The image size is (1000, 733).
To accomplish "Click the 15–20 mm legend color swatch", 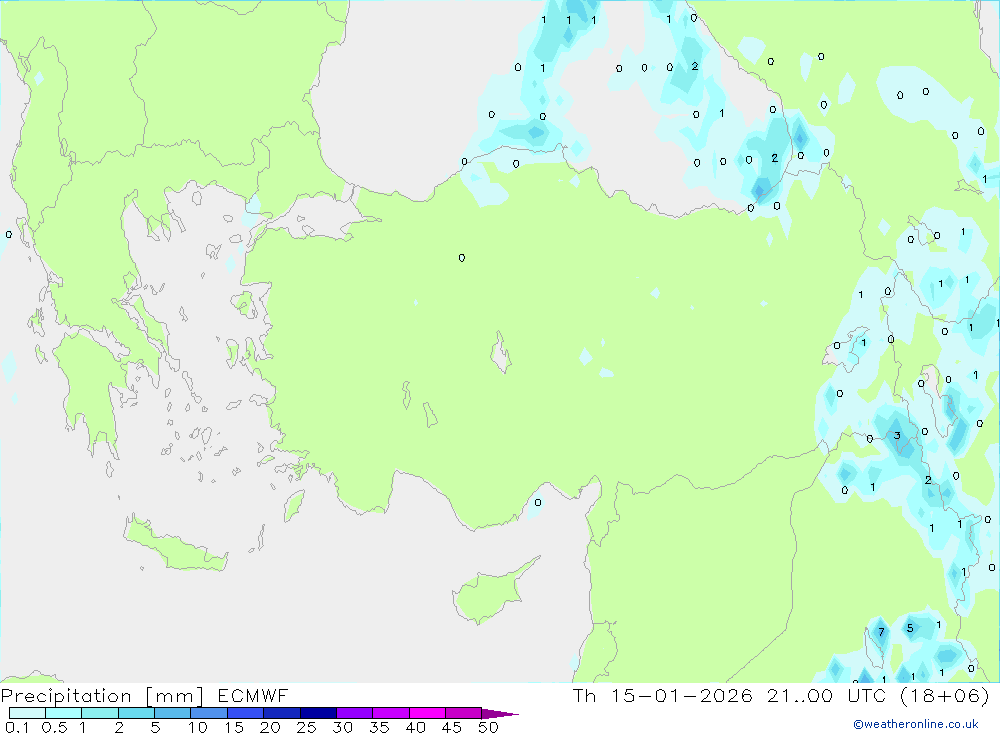I will point(245,713).
